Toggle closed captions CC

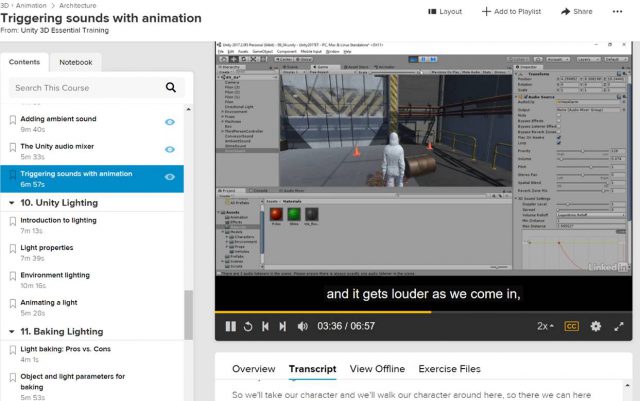(x=571, y=326)
